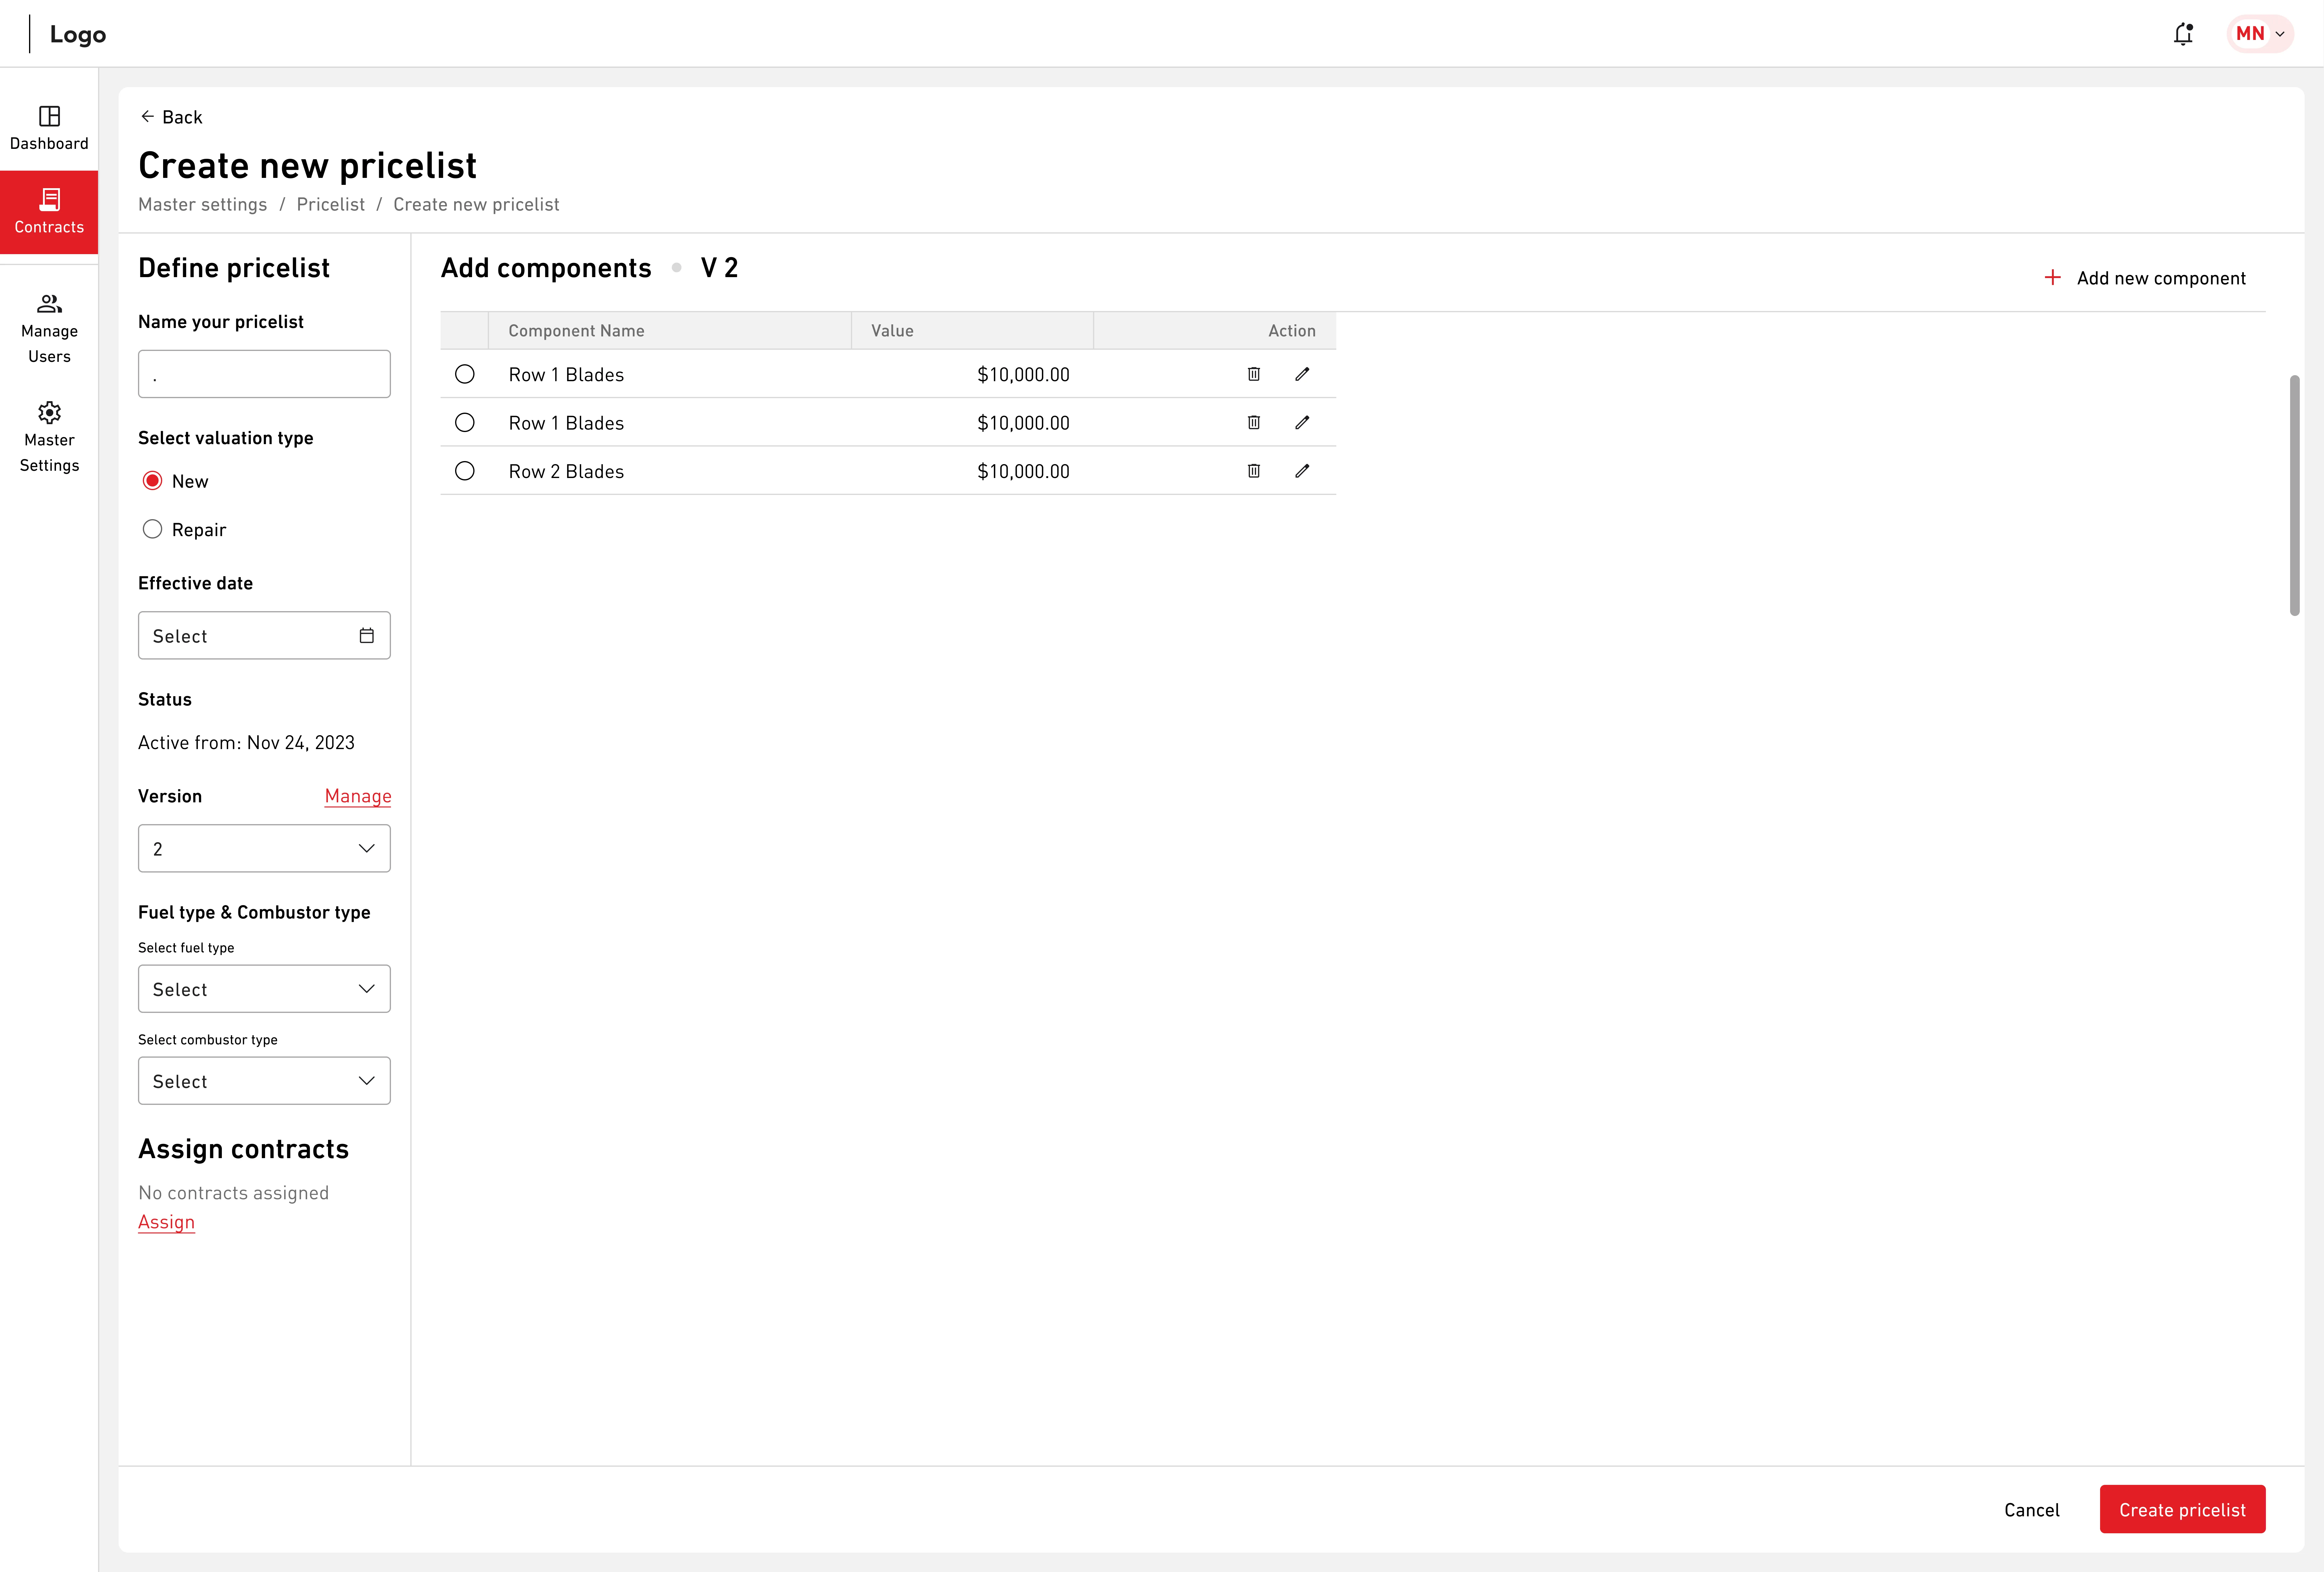Click the Assign contracts link
The height and width of the screenshot is (1572, 2324).
(x=166, y=1222)
